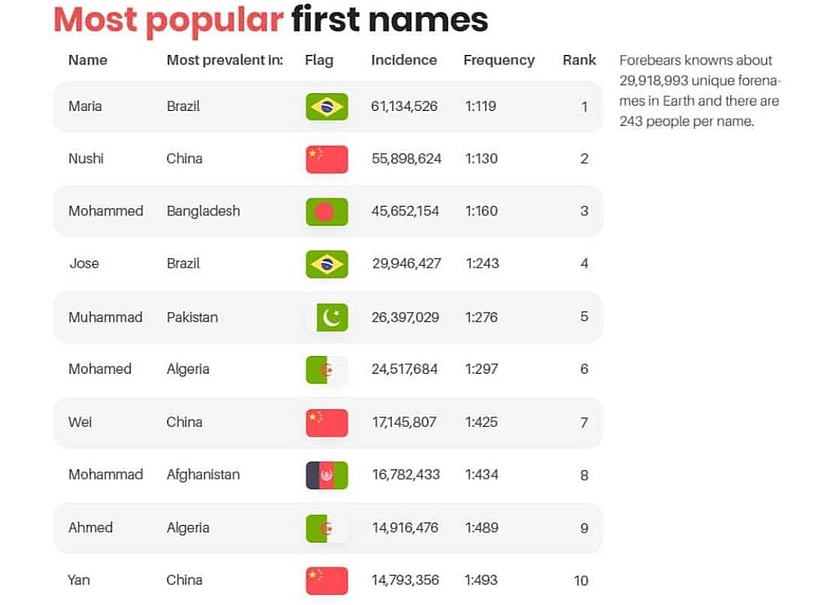The width and height of the screenshot is (840, 605).
Task: Click the China flag in Wei's row
Action: [x=326, y=422]
